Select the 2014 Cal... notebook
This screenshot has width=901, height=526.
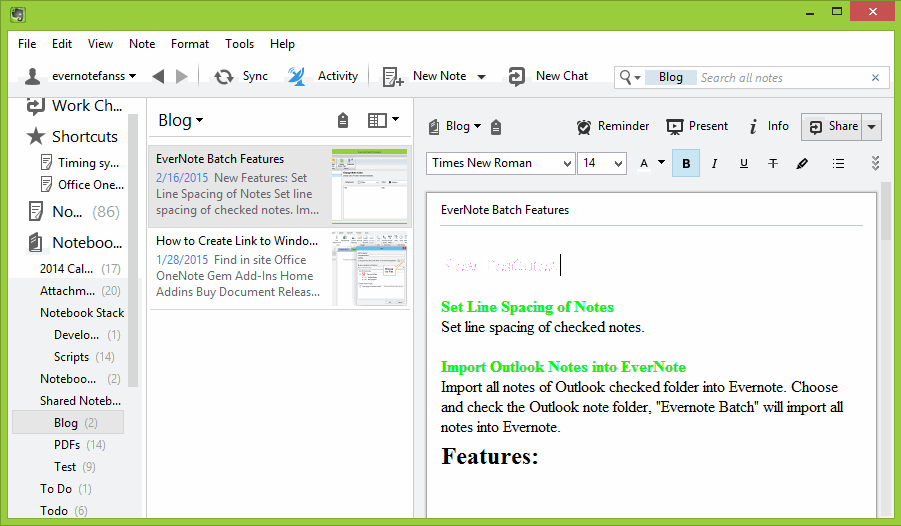pos(80,268)
